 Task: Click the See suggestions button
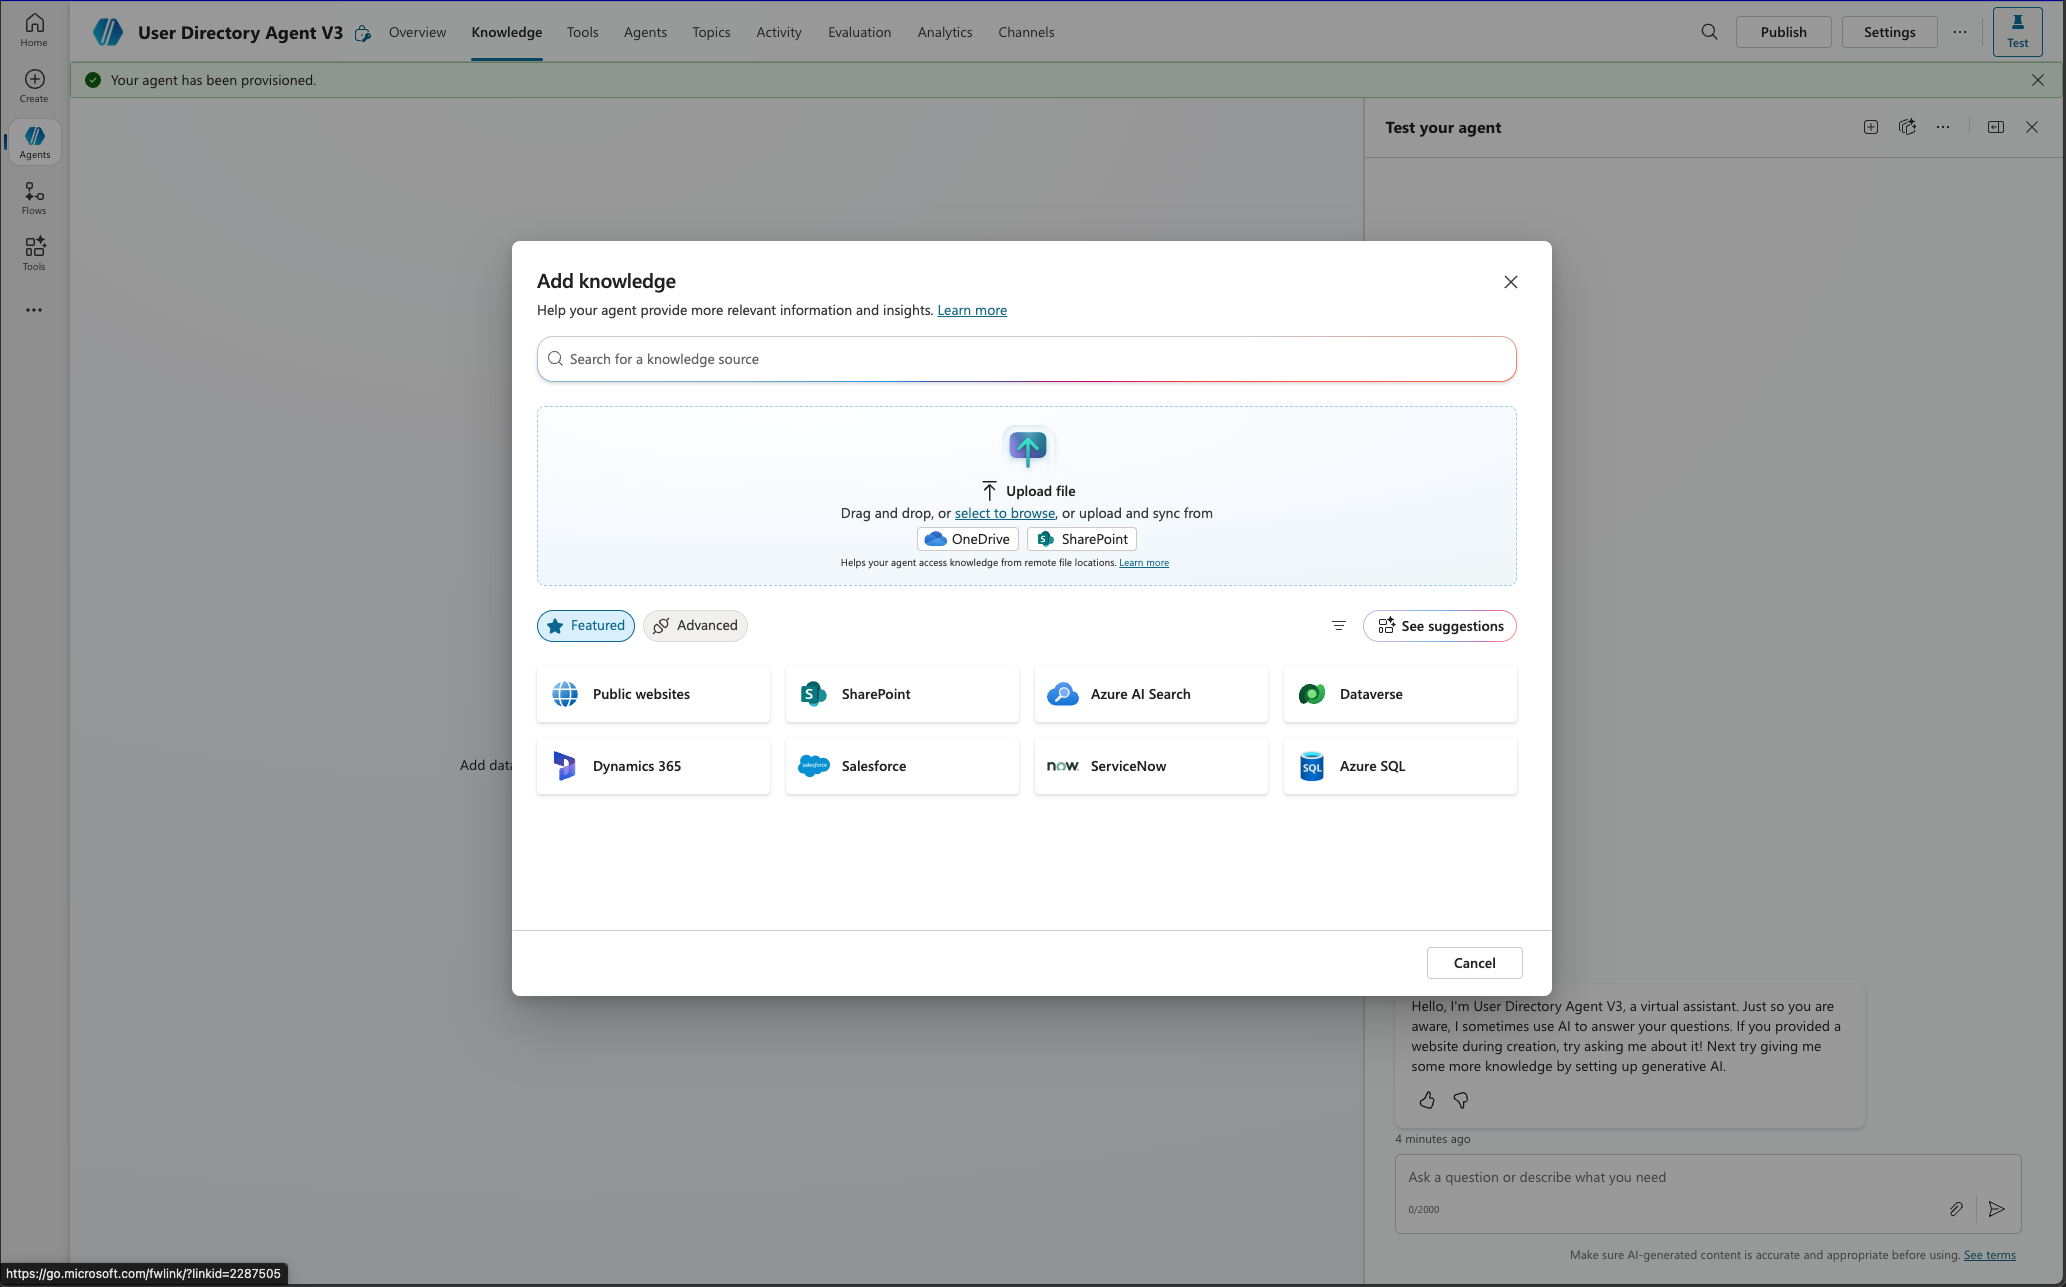(1439, 626)
